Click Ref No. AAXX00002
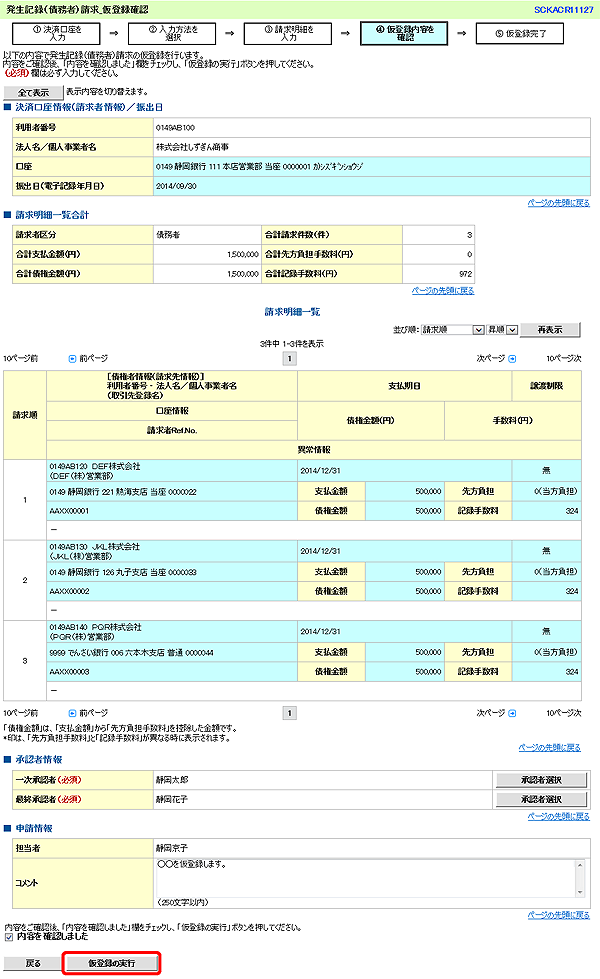The height and width of the screenshot is (979, 600). [69, 591]
